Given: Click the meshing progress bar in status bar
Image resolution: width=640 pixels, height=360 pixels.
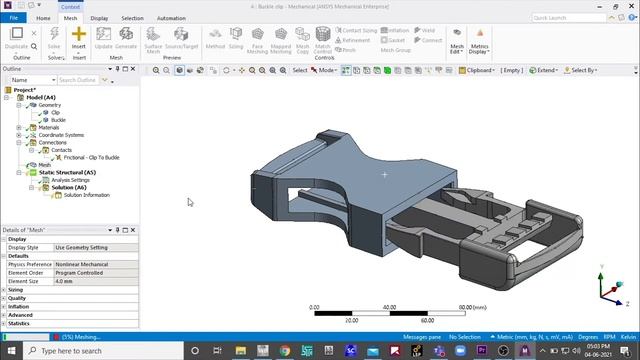Looking at the screenshot, I should click(x=26, y=337).
